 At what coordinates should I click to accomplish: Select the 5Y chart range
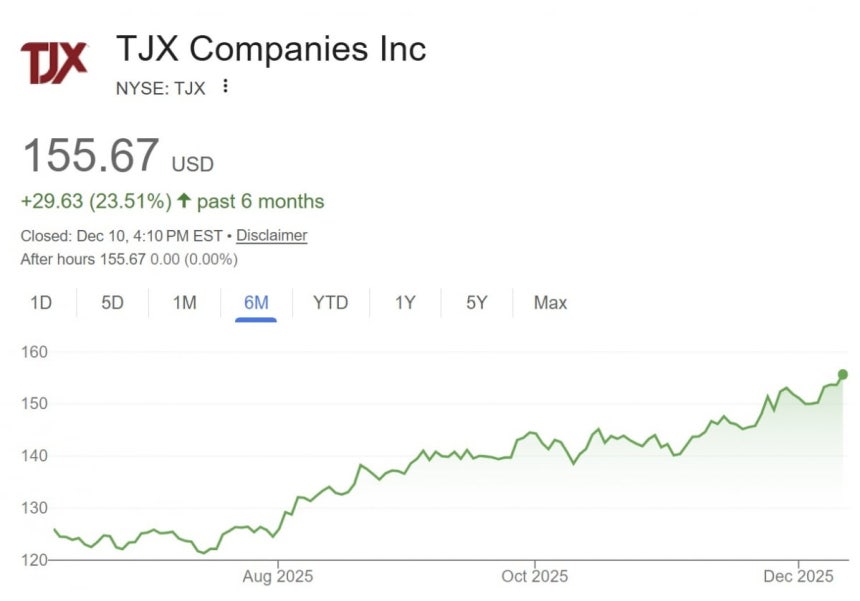[475, 302]
